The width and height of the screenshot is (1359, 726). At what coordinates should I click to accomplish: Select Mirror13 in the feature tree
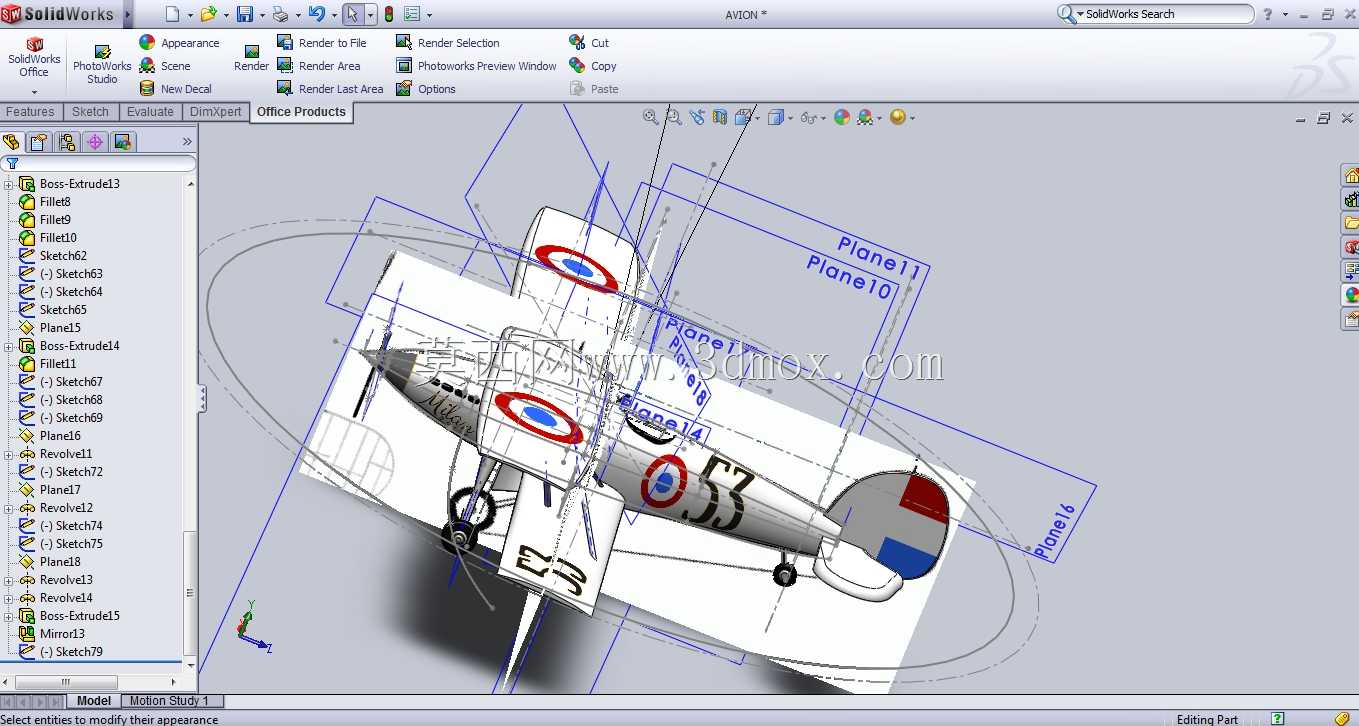pyautogui.click(x=62, y=634)
